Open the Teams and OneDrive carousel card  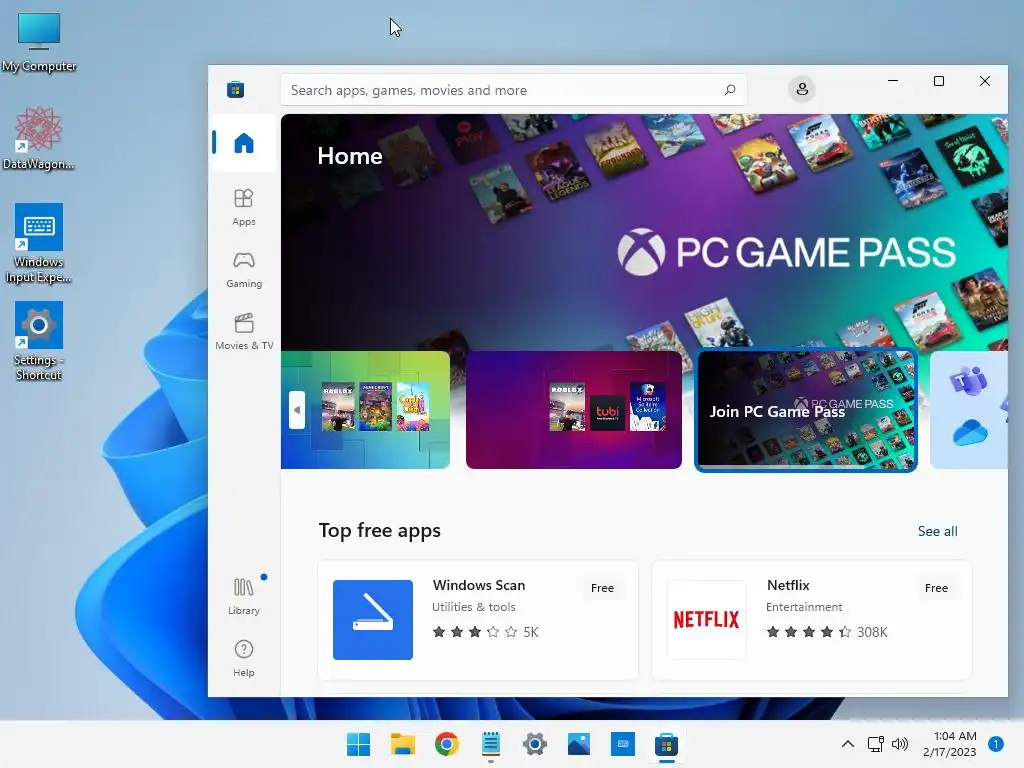(969, 410)
